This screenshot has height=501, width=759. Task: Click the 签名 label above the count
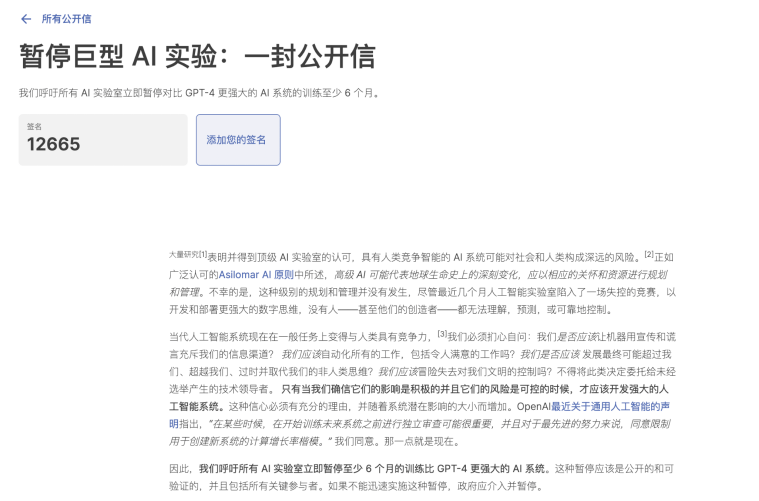coord(34,127)
